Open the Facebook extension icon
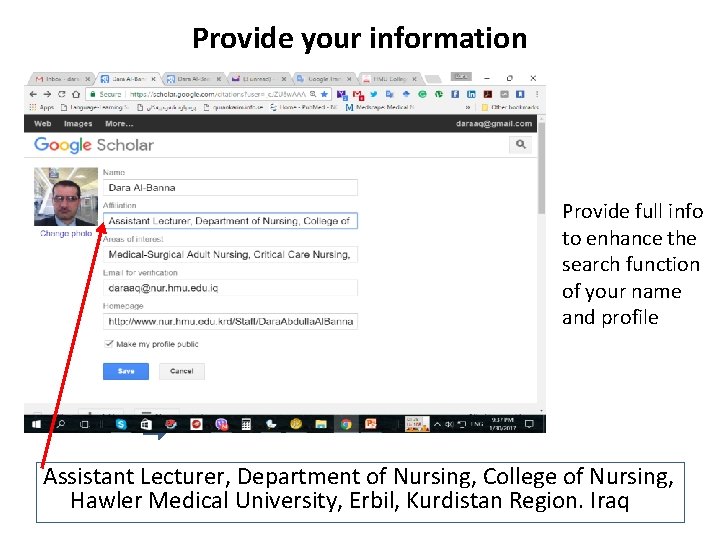Viewport: 720px width, 540px height. pos(455,94)
